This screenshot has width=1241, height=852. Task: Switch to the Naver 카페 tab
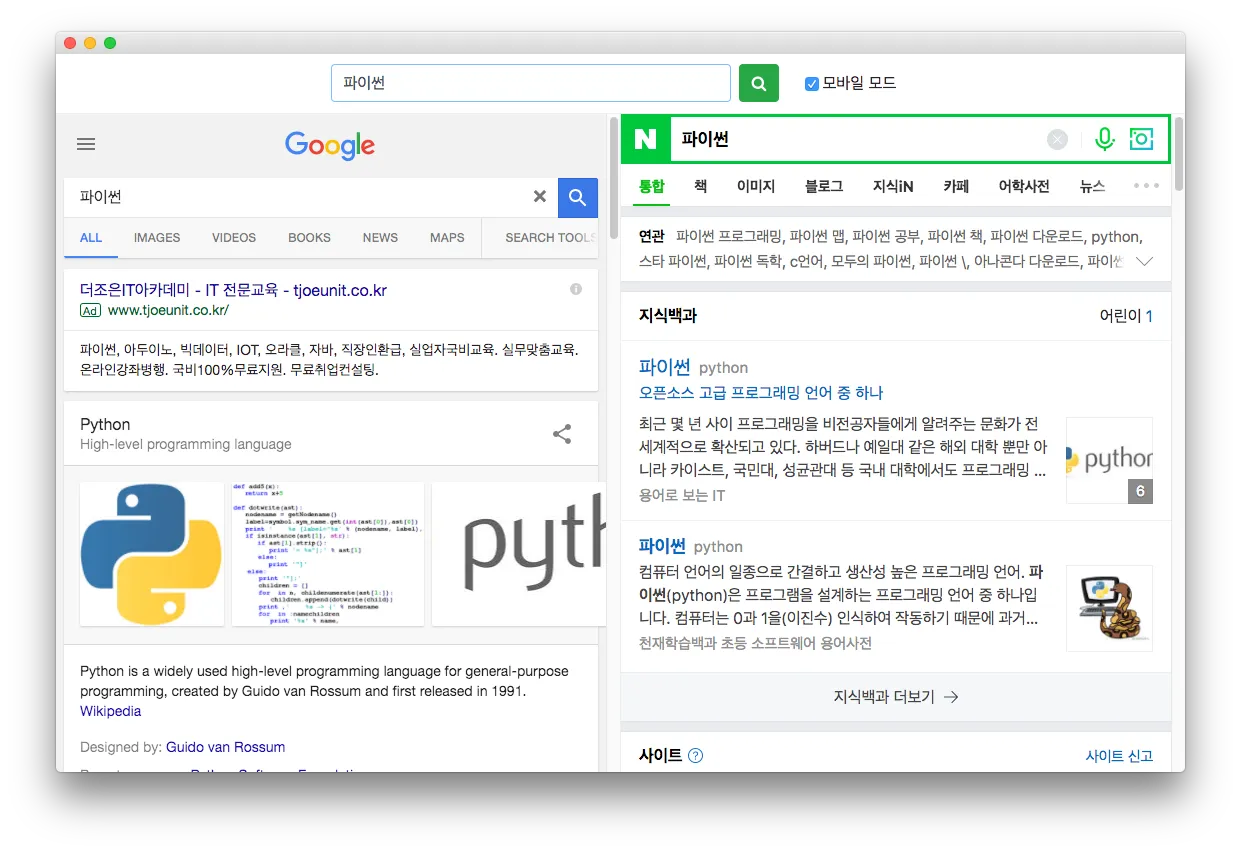tap(956, 186)
